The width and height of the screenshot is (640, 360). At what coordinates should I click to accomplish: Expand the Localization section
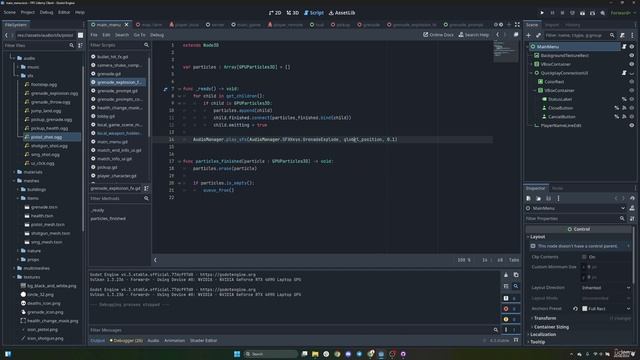click(x=543, y=334)
